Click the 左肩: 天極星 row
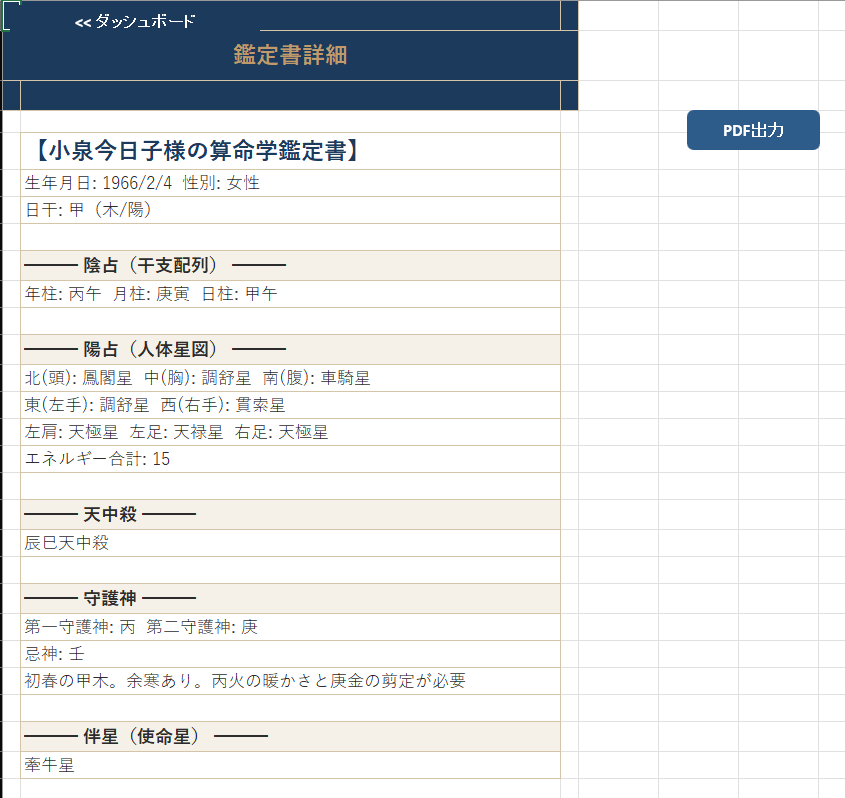Viewport: 845px width, 798px height. (x=290, y=432)
